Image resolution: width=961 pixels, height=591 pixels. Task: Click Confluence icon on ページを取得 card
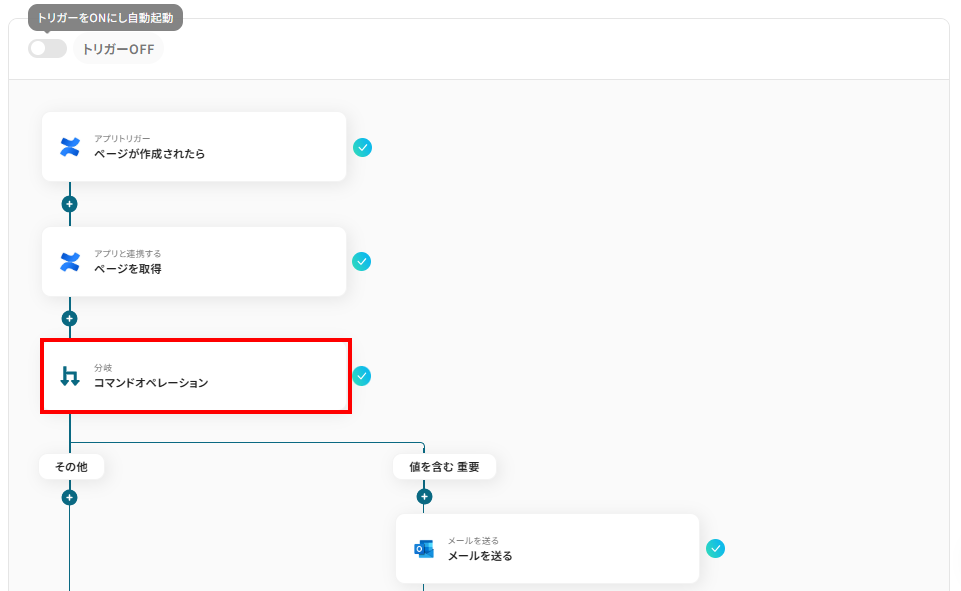(x=70, y=262)
